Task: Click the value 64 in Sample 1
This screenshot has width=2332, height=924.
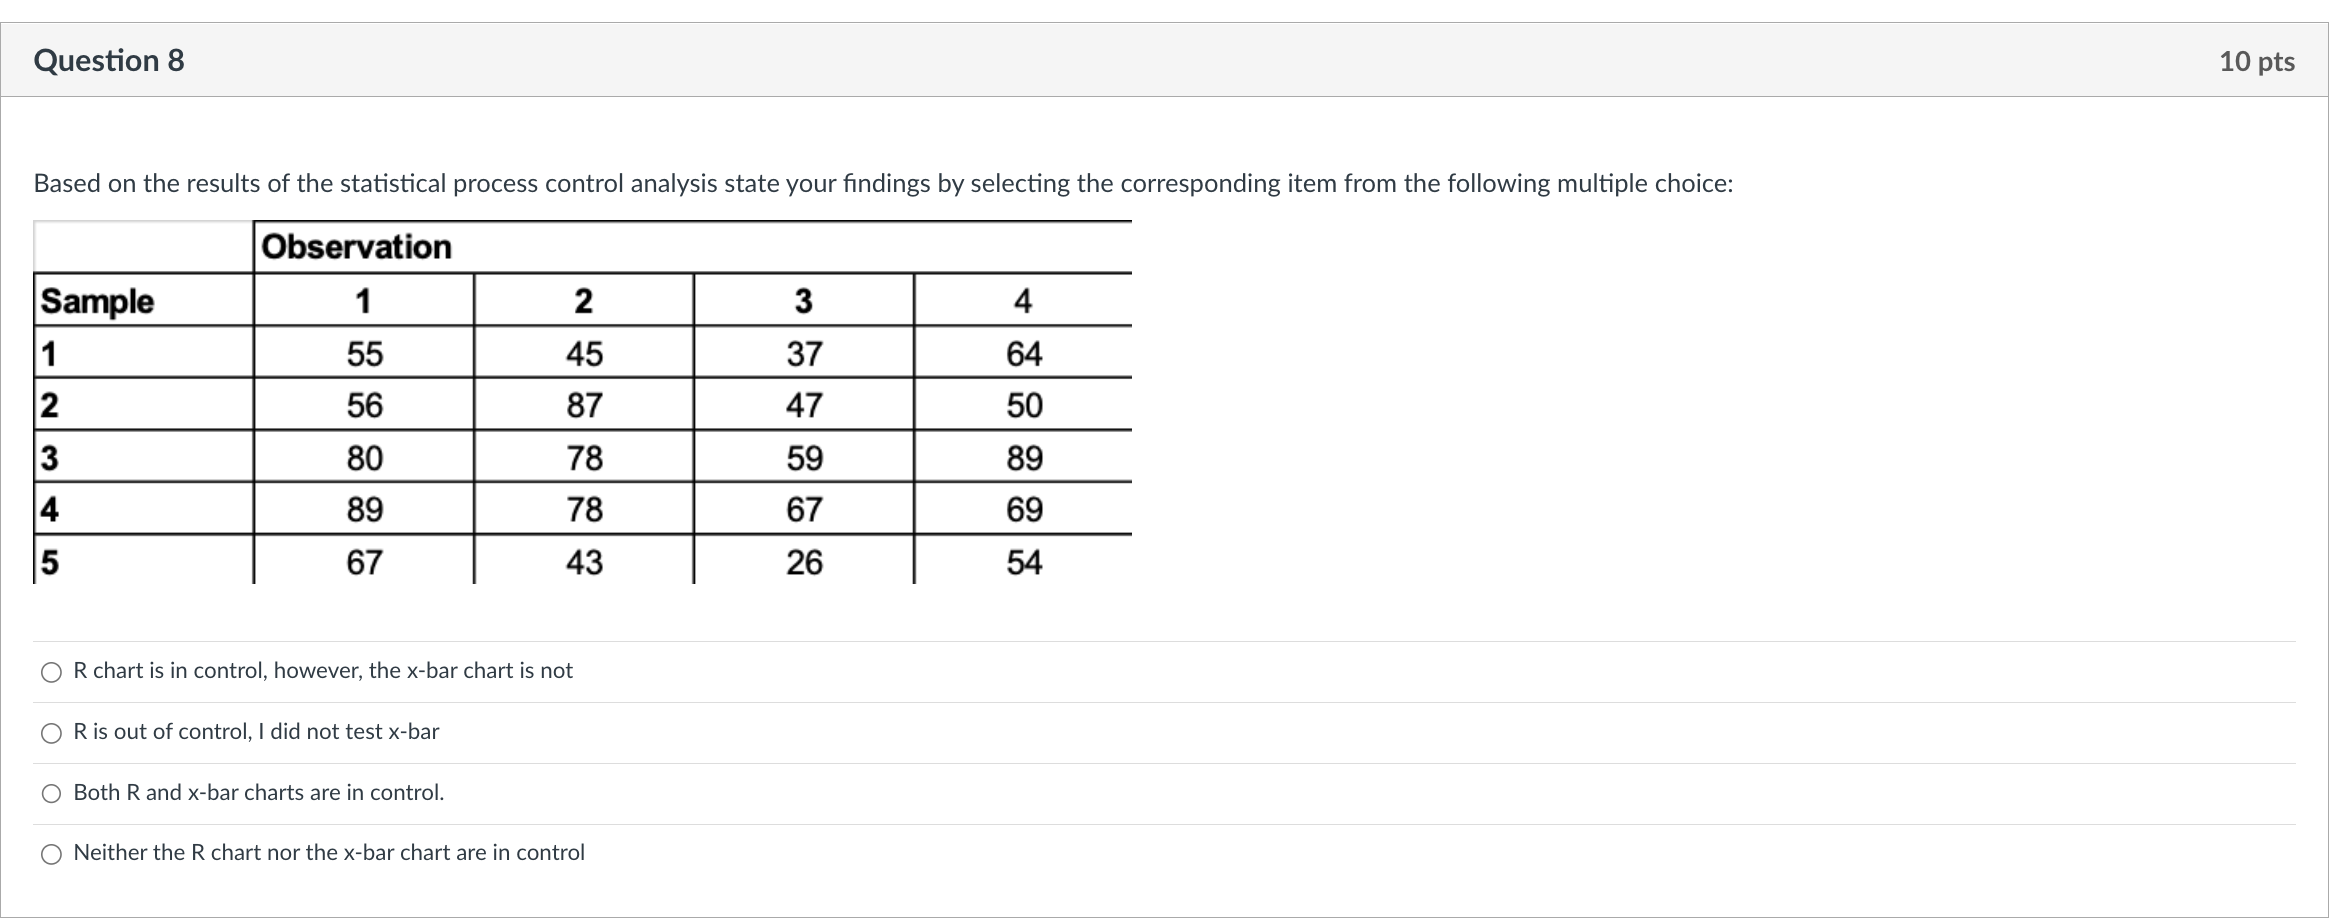Action: (x=1030, y=353)
